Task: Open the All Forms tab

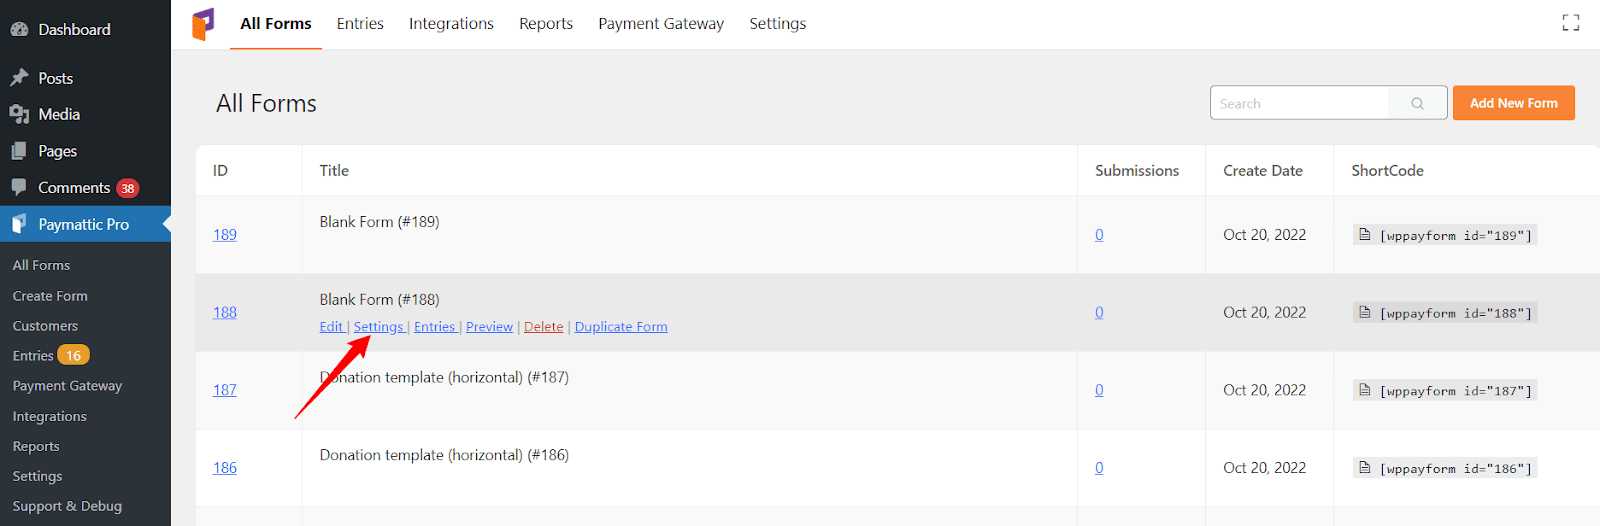Action: click(276, 24)
